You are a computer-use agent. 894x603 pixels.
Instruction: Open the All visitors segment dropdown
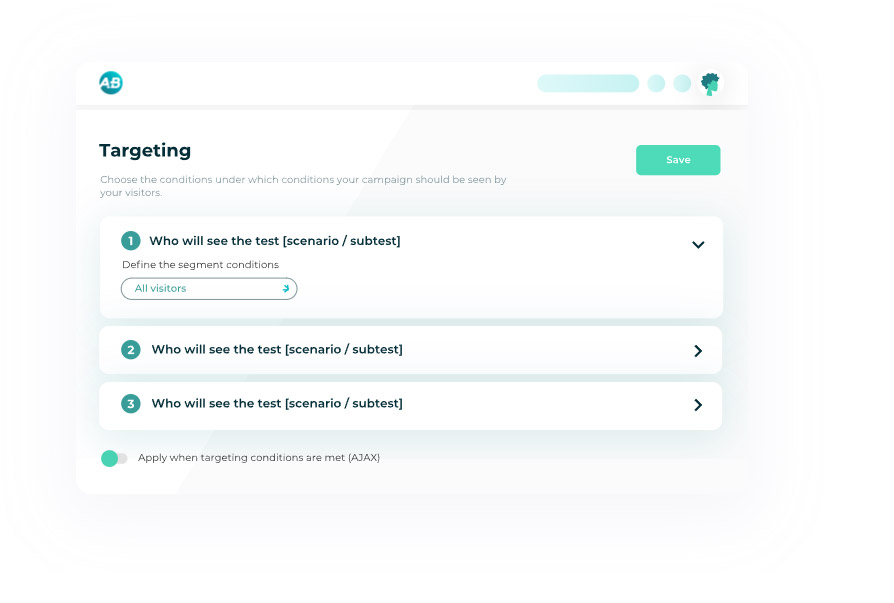pos(209,288)
